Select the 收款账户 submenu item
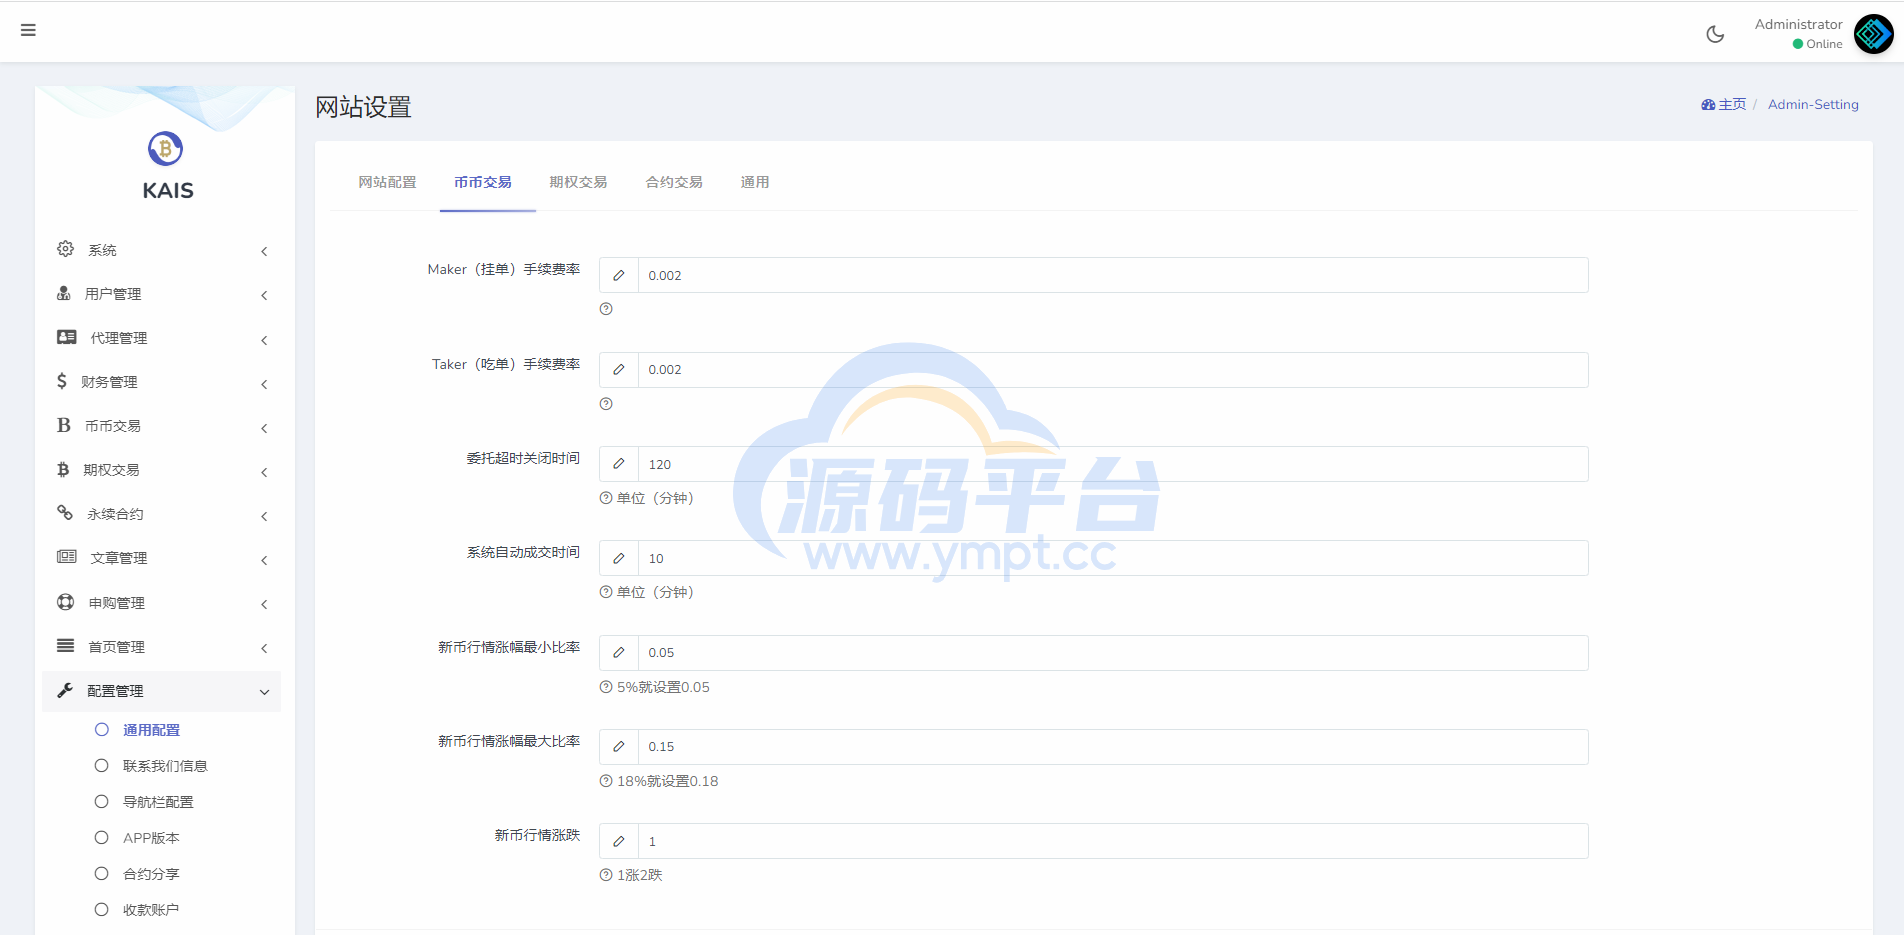Image resolution: width=1904 pixels, height=935 pixels. coord(151,910)
